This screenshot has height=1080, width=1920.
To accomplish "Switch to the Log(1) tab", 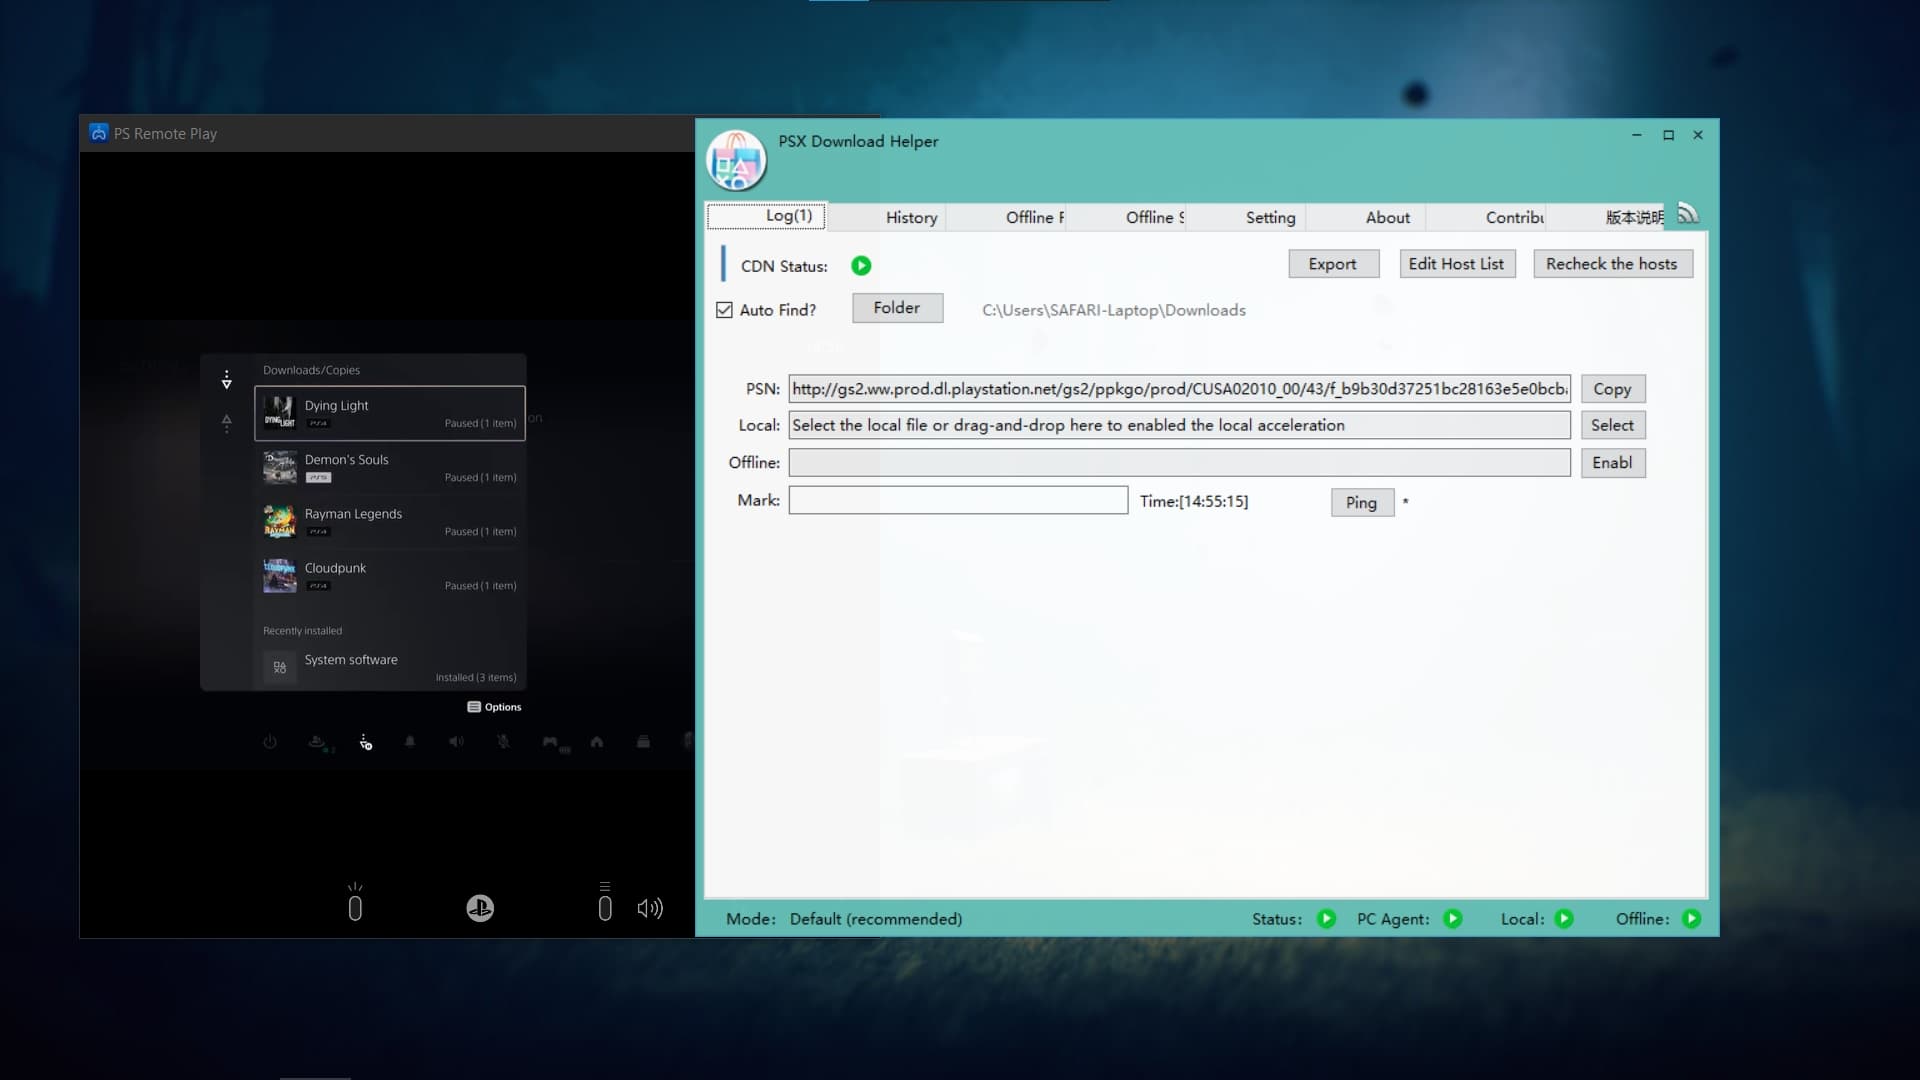I will click(767, 216).
